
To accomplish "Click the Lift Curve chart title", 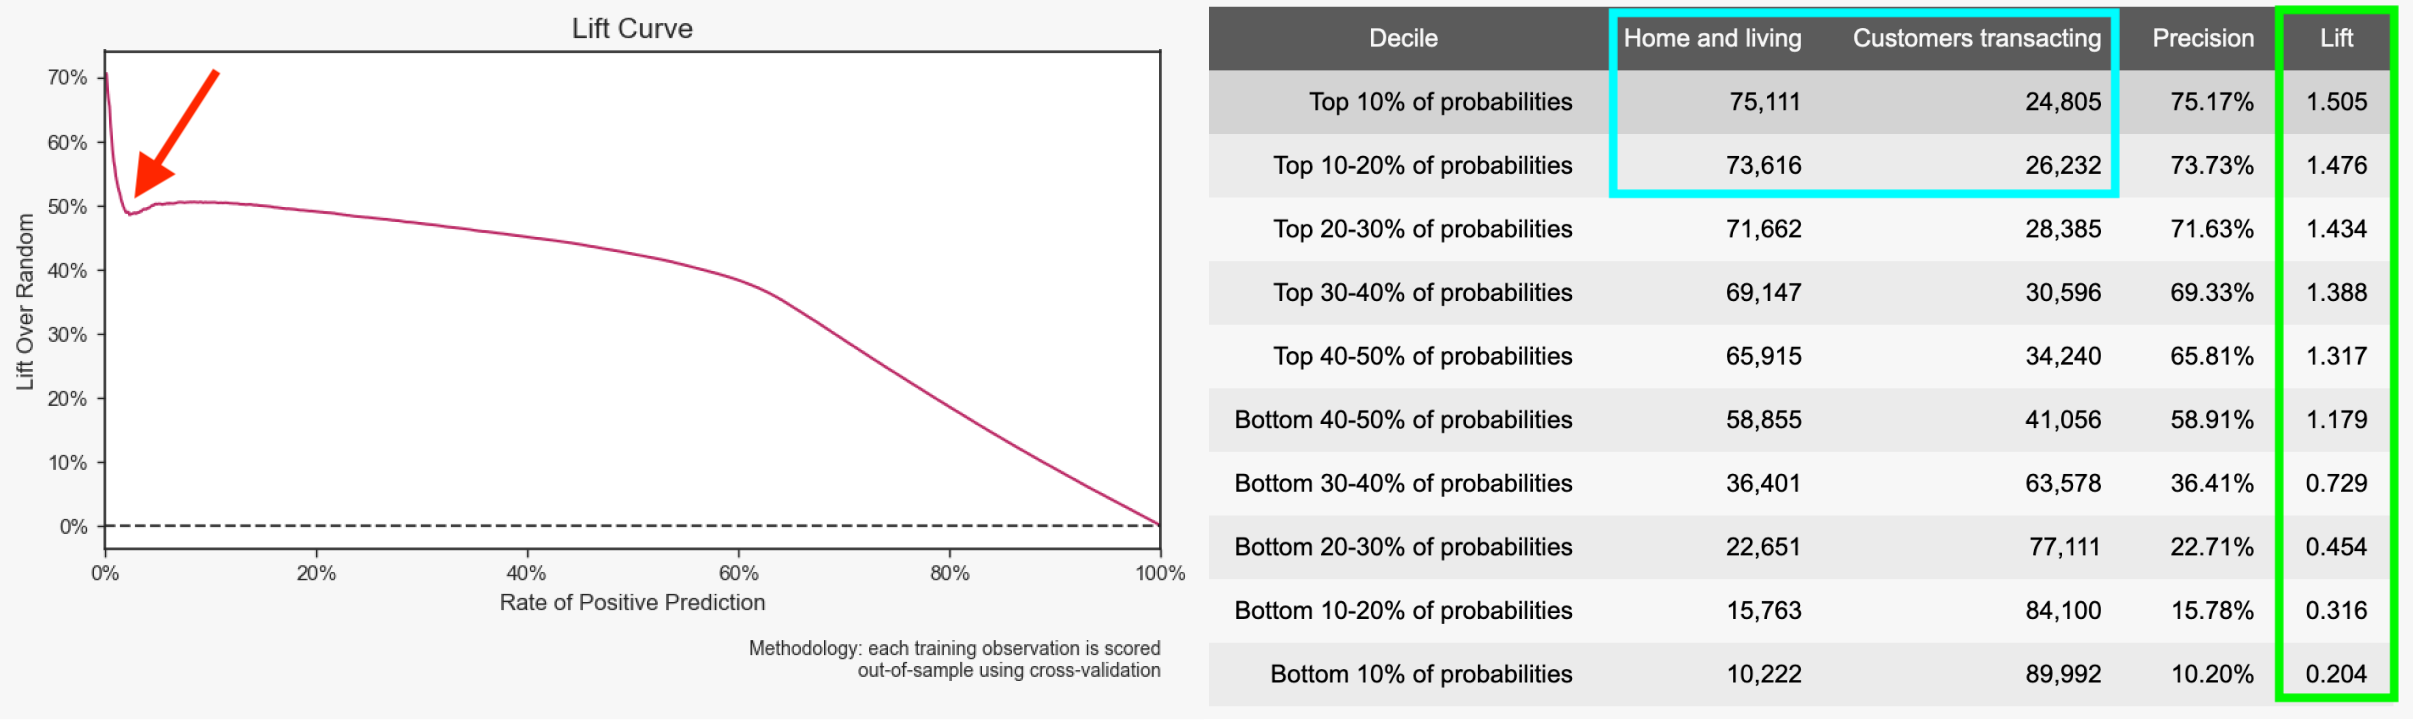I will 632,28.
